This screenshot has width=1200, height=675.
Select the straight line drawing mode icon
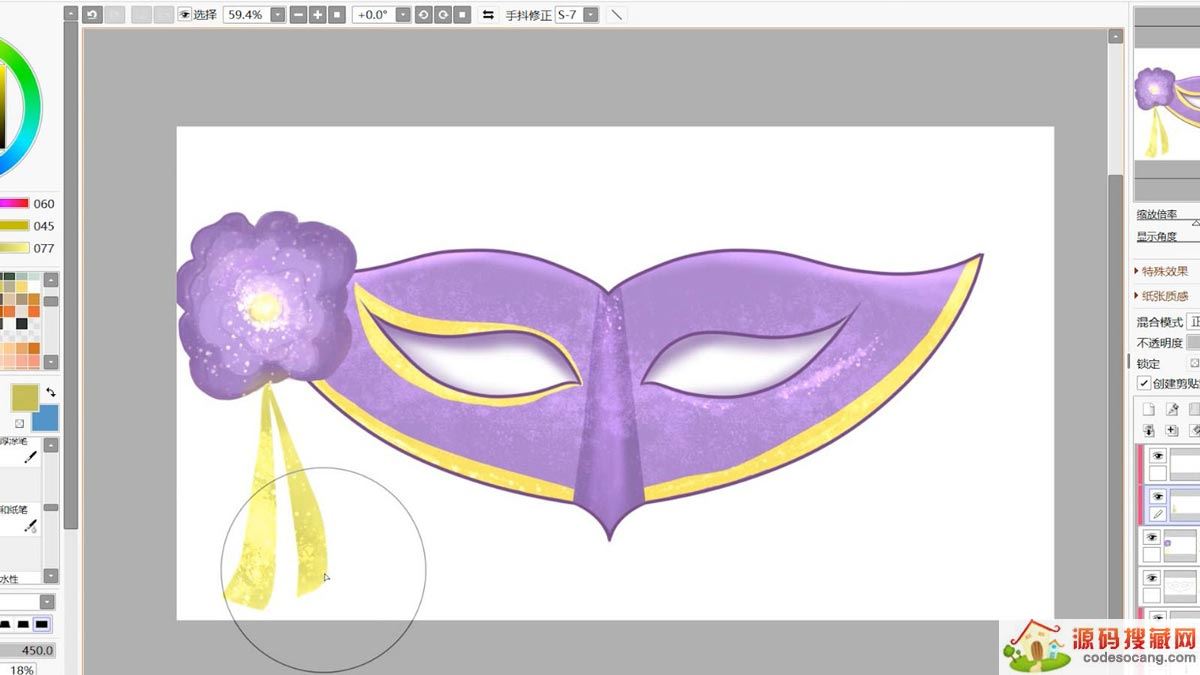[x=616, y=15]
